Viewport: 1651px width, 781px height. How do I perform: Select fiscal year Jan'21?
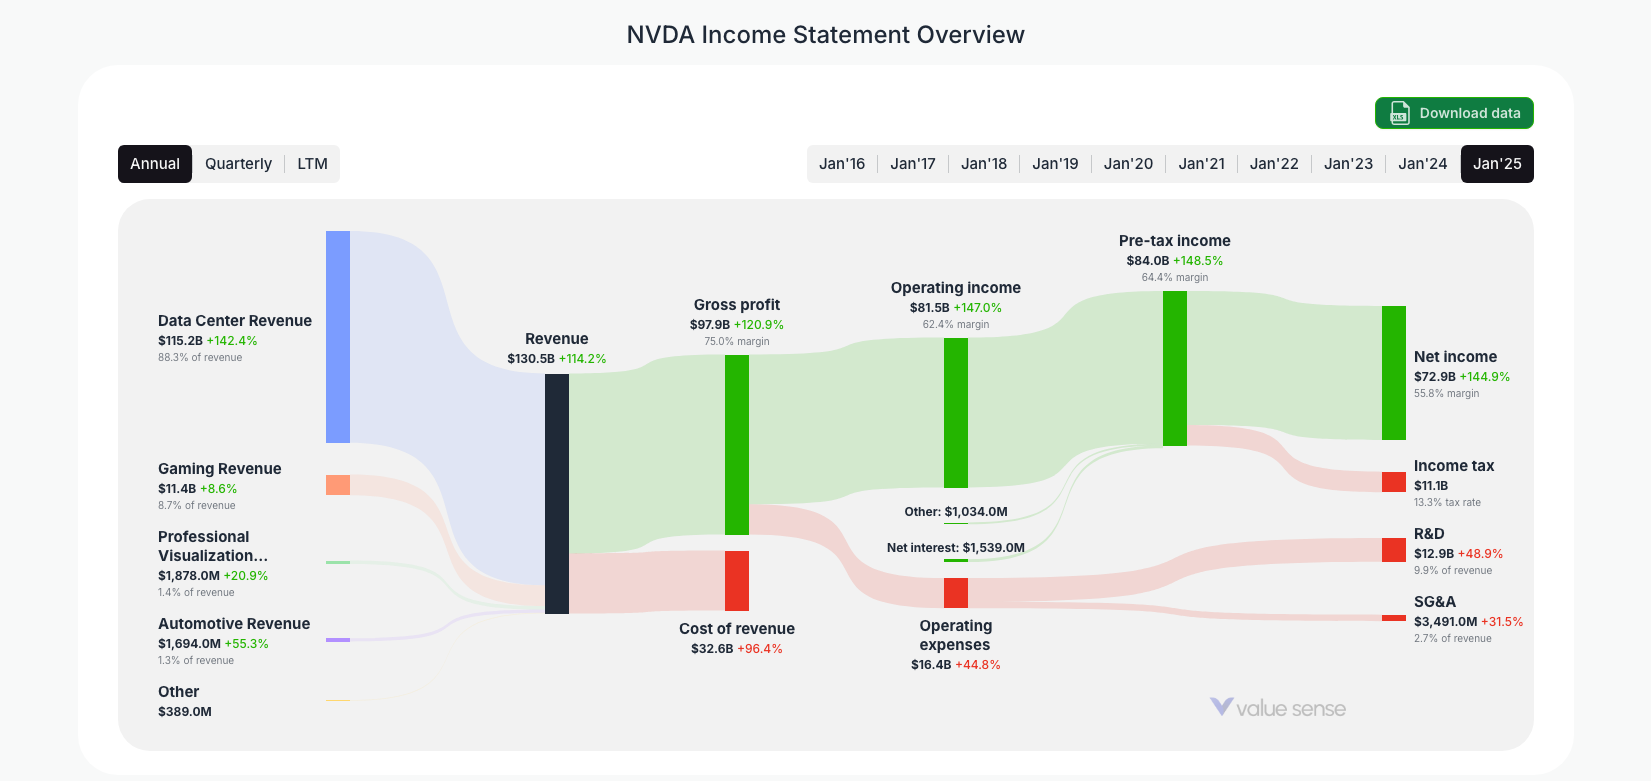click(x=1201, y=164)
